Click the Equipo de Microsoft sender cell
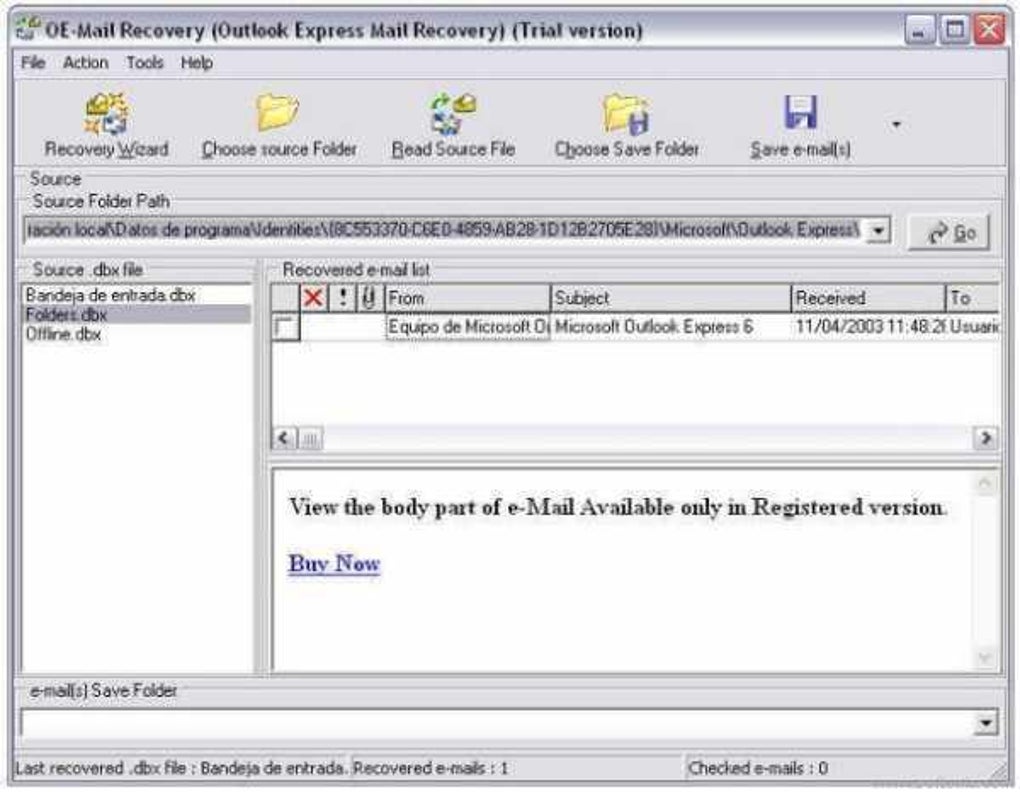The image size is (1020, 792). (x=468, y=327)
